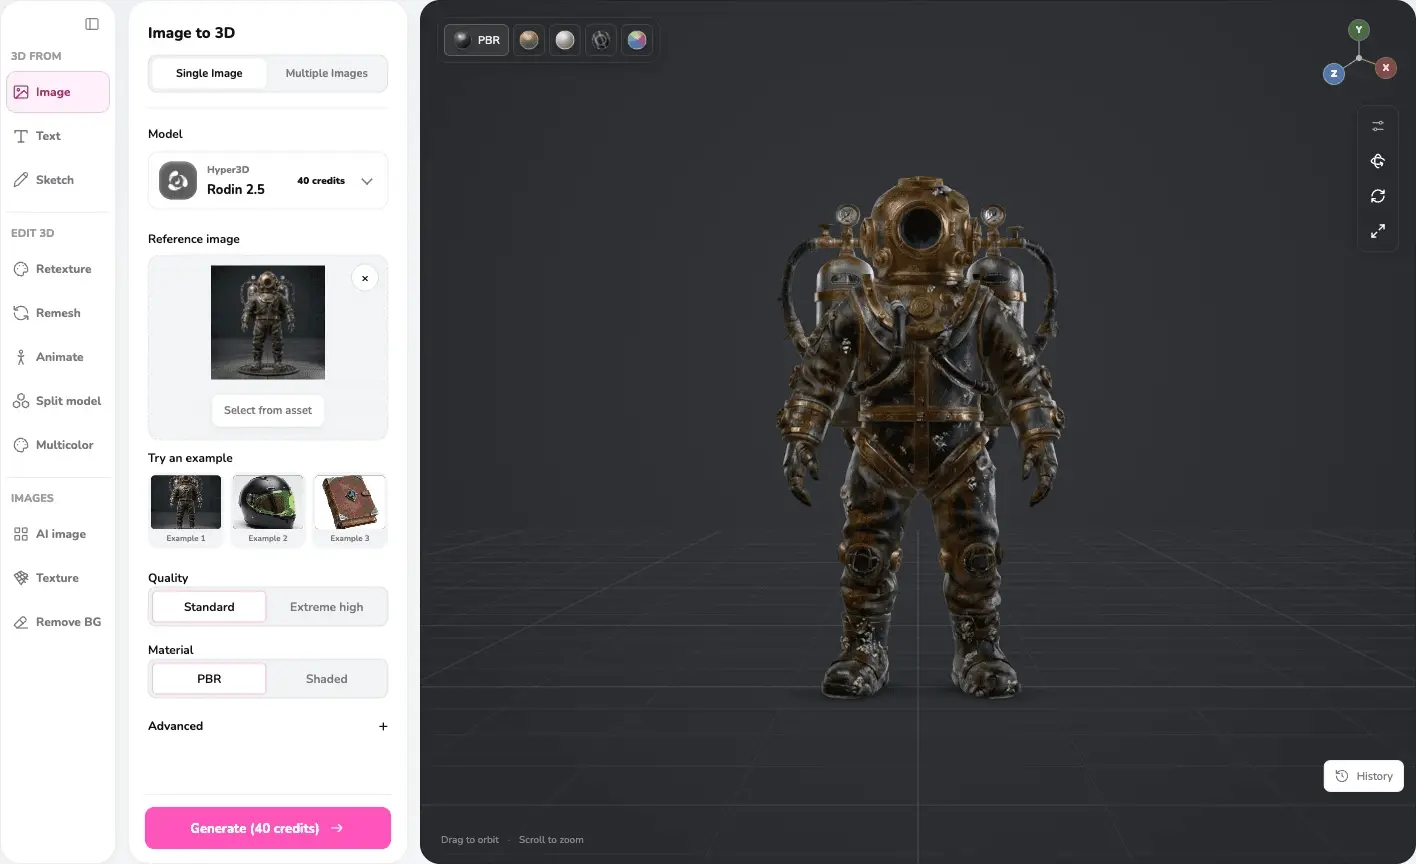Snap the view to the Z axis
The height and width of the screenshot is (864, 1416).
1334,74
